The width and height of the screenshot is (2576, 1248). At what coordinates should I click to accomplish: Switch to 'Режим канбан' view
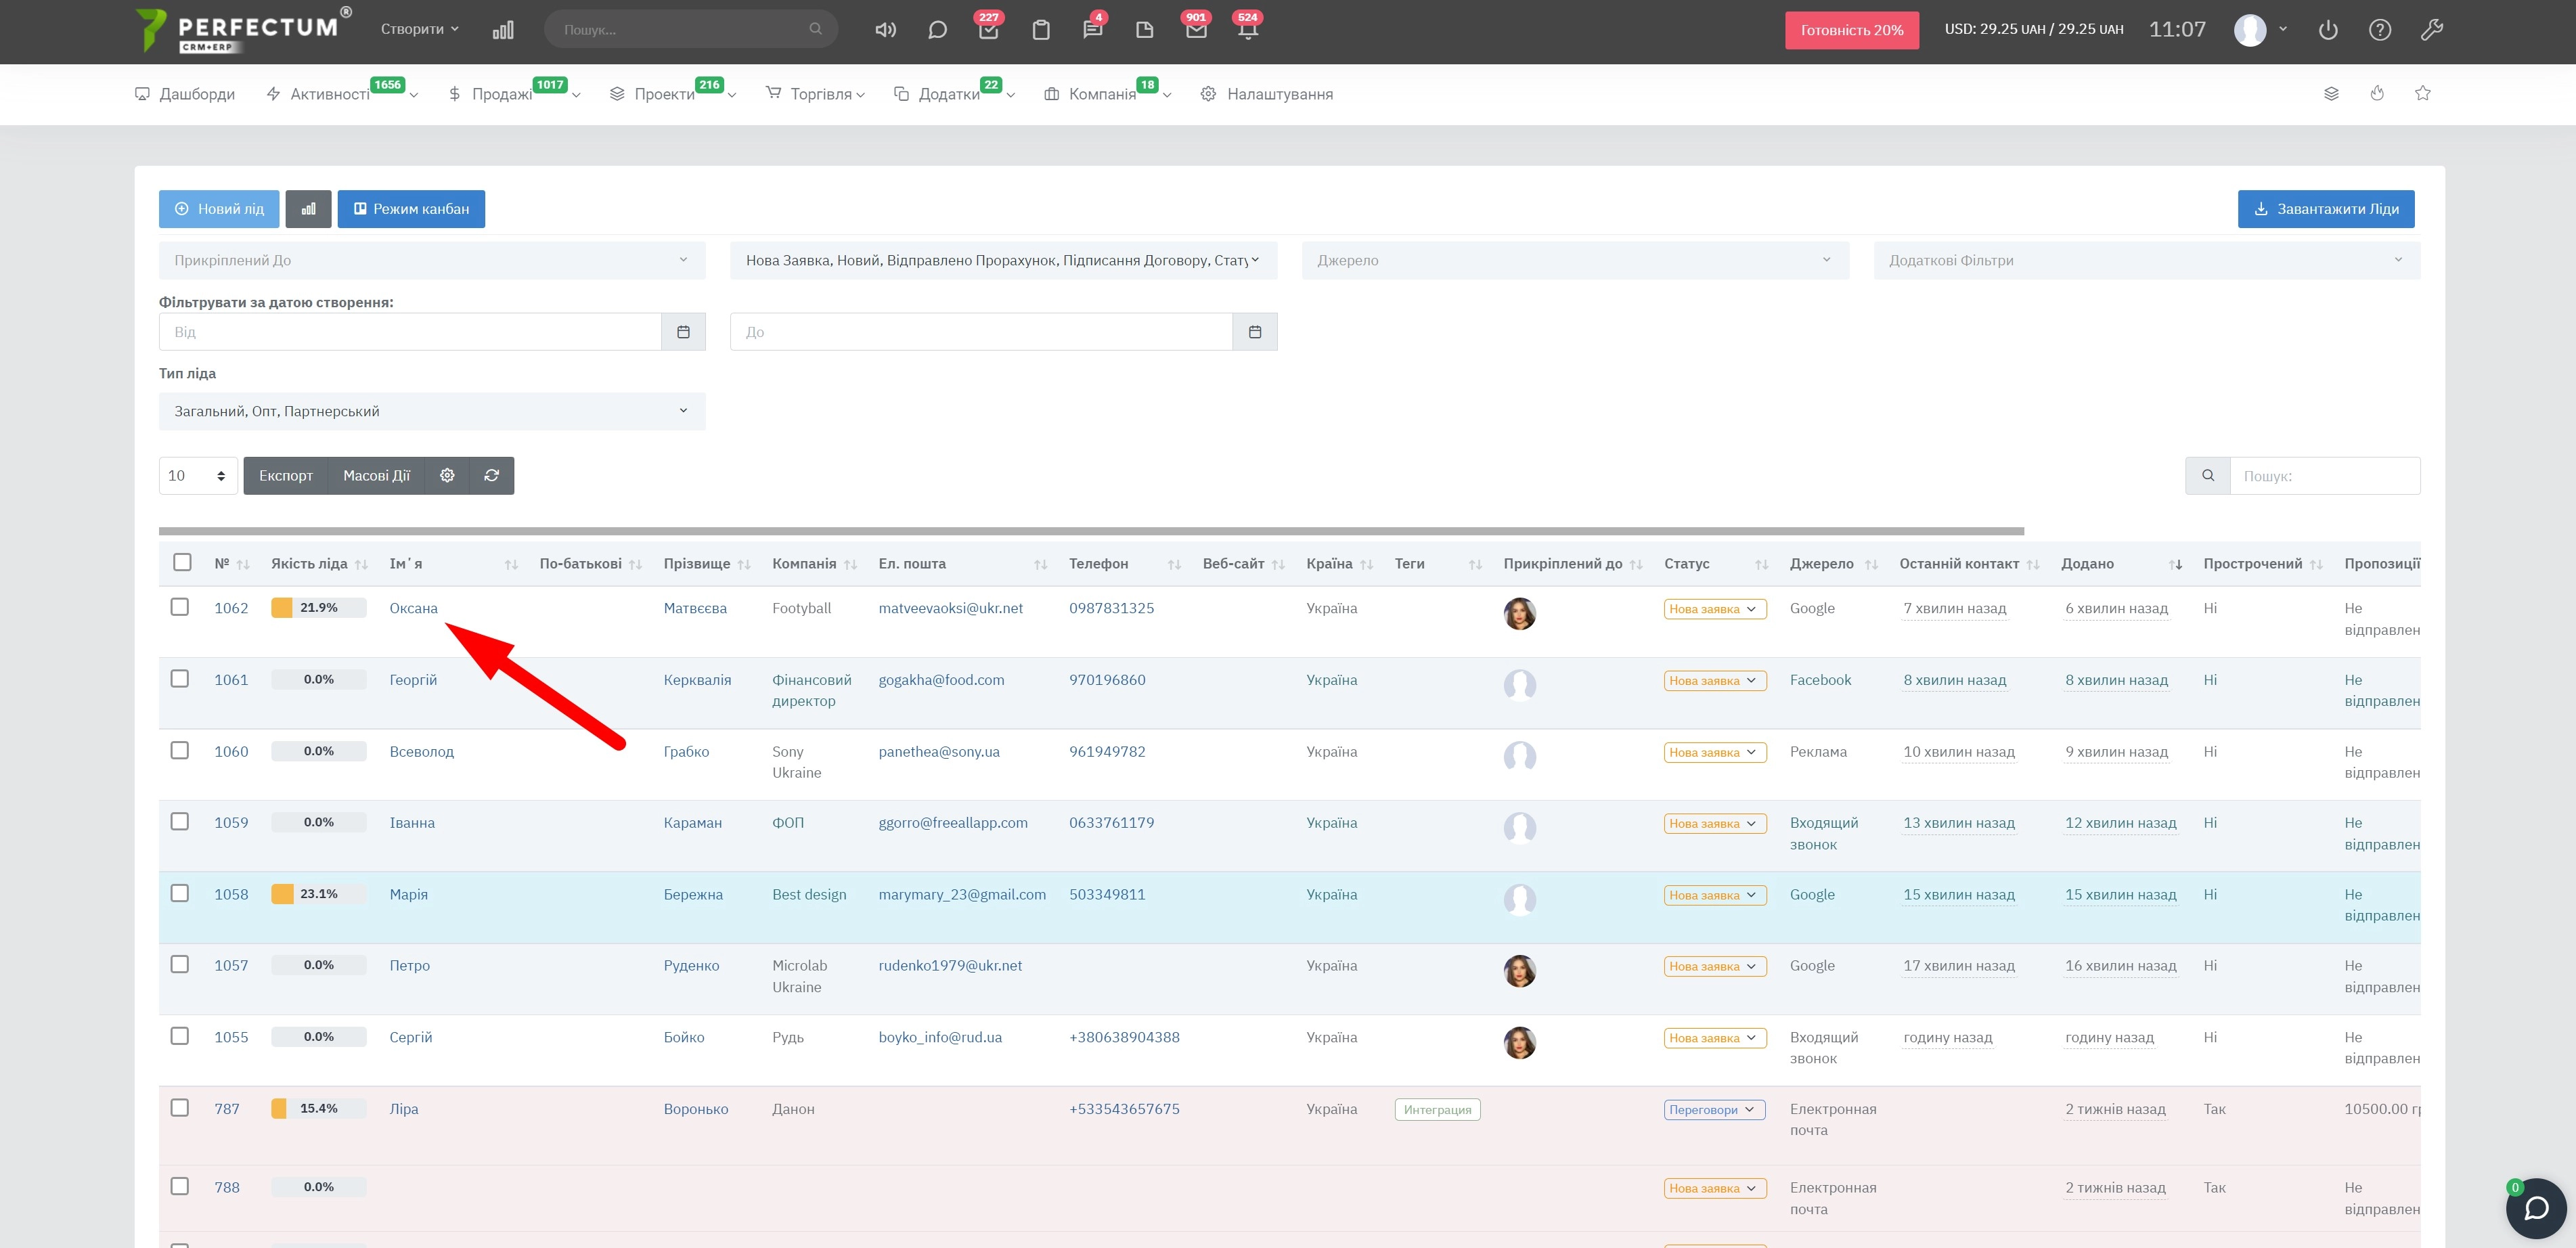click(411, 209)
